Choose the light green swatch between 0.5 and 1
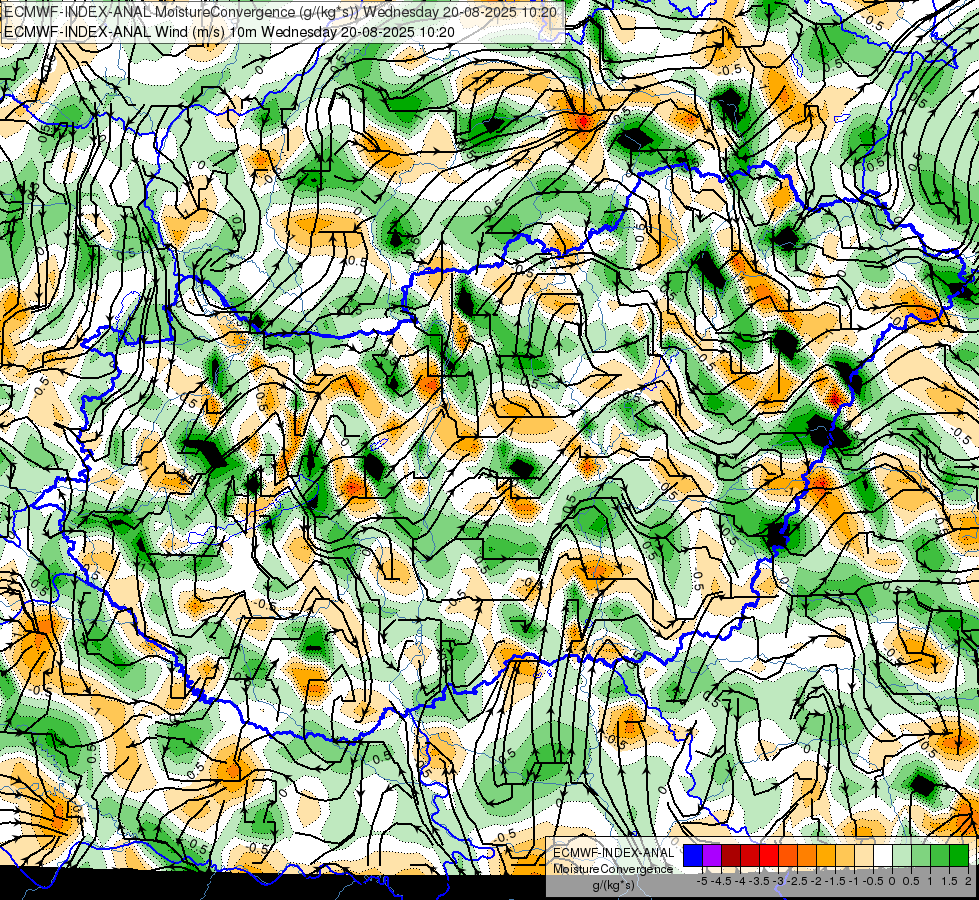Image resolution: width=979 pixels, height=900 pixels. click(x=921, y=855)
